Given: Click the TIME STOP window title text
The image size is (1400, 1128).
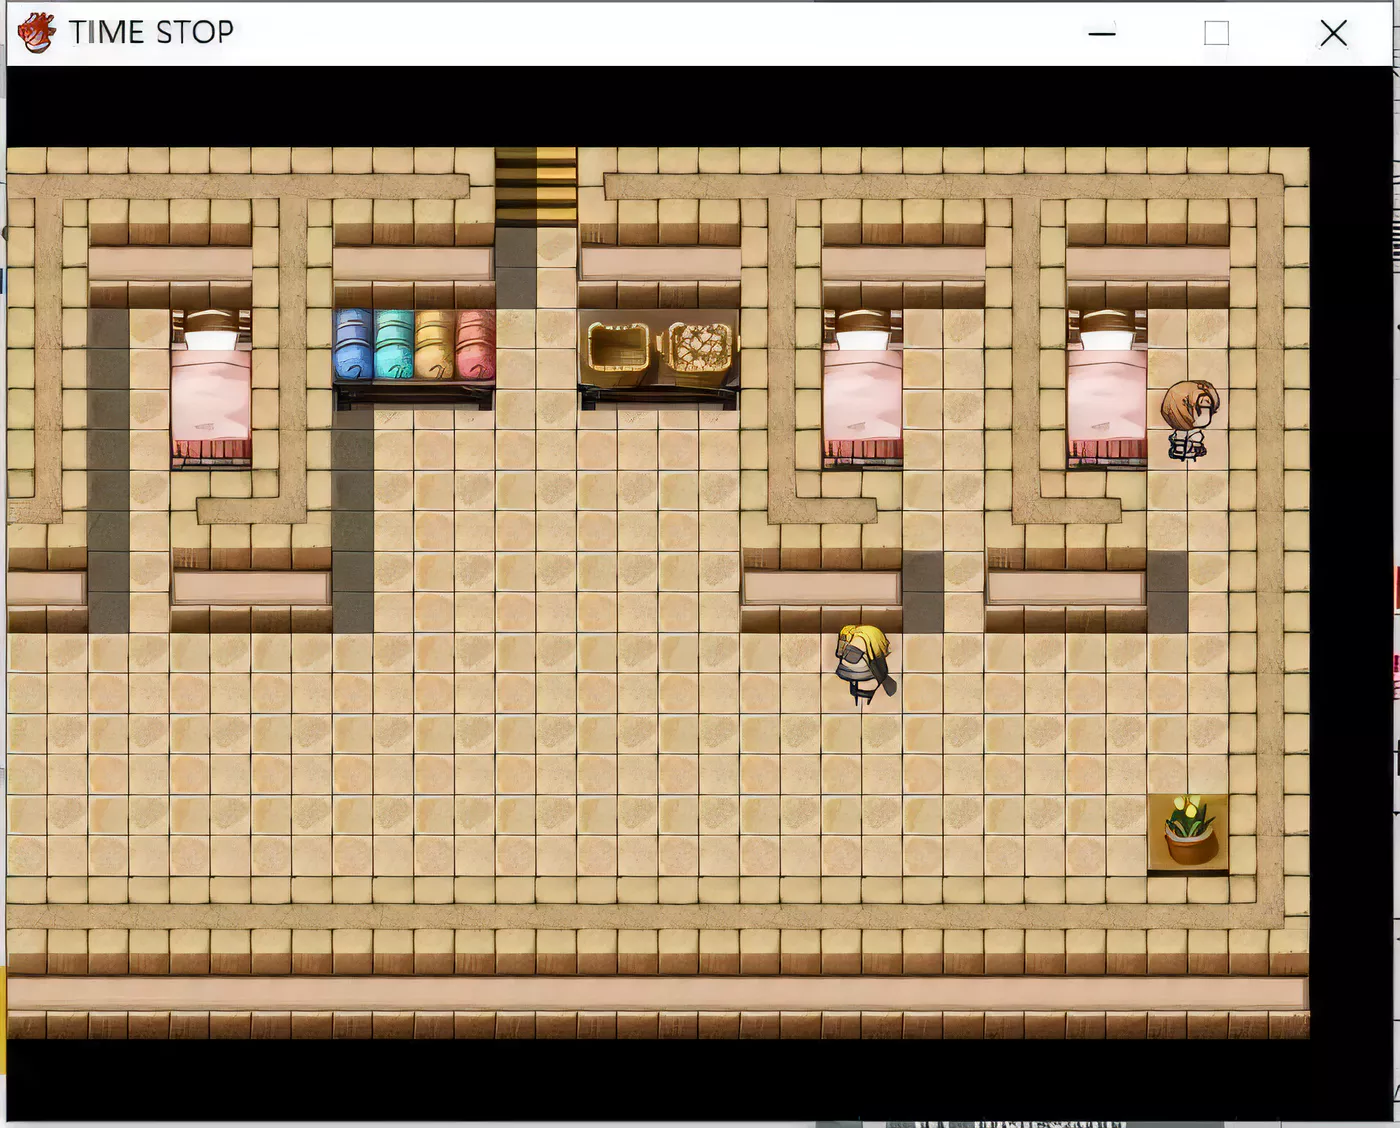Looking at the screenshot, I should click(x=151, y=32).
